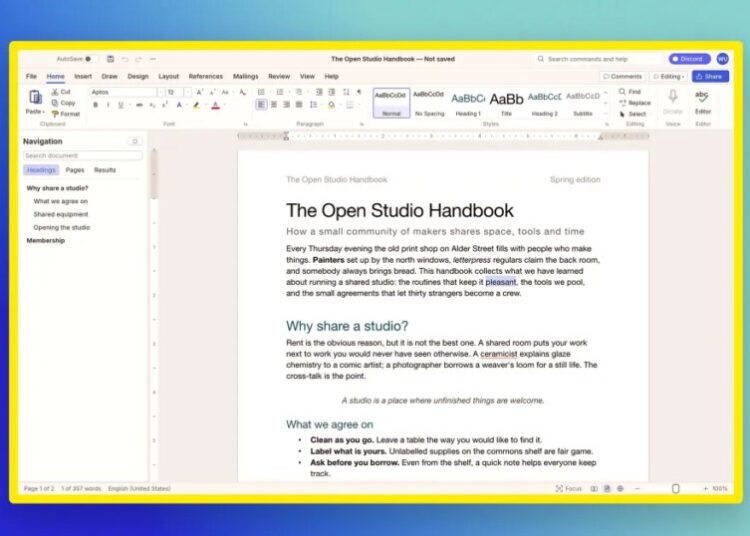
Task: Sort paragraph contents icon
Action: (x=346, y=92)
